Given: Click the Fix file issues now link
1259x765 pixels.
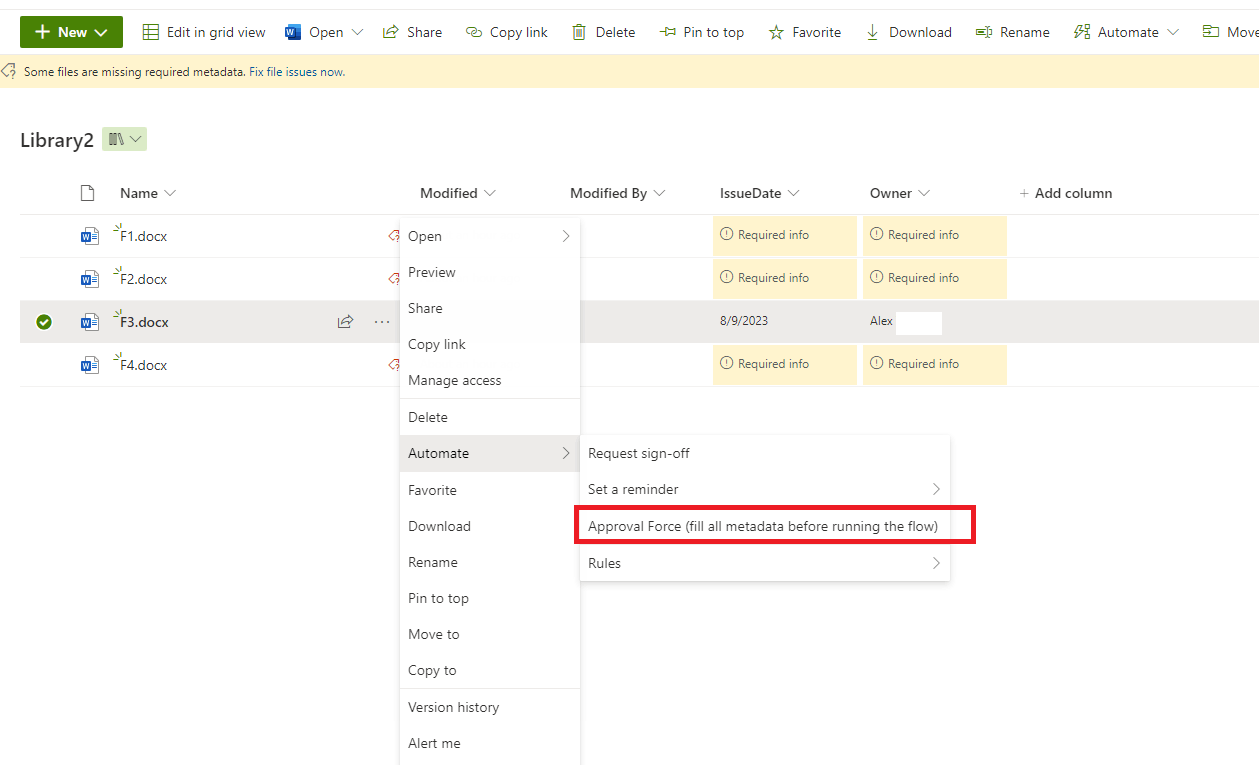Looking at the screenshot, I should point(298,71).
